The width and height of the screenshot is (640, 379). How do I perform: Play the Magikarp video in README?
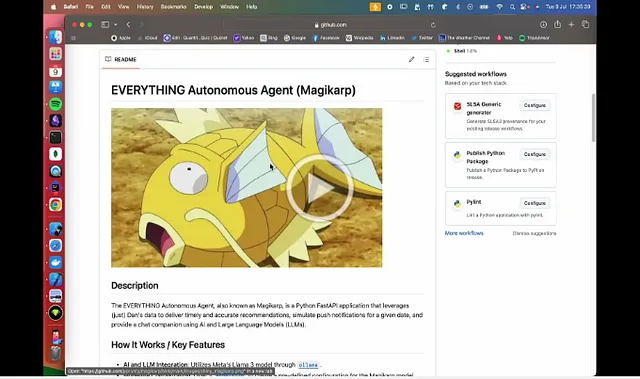(x=320, y=188)
